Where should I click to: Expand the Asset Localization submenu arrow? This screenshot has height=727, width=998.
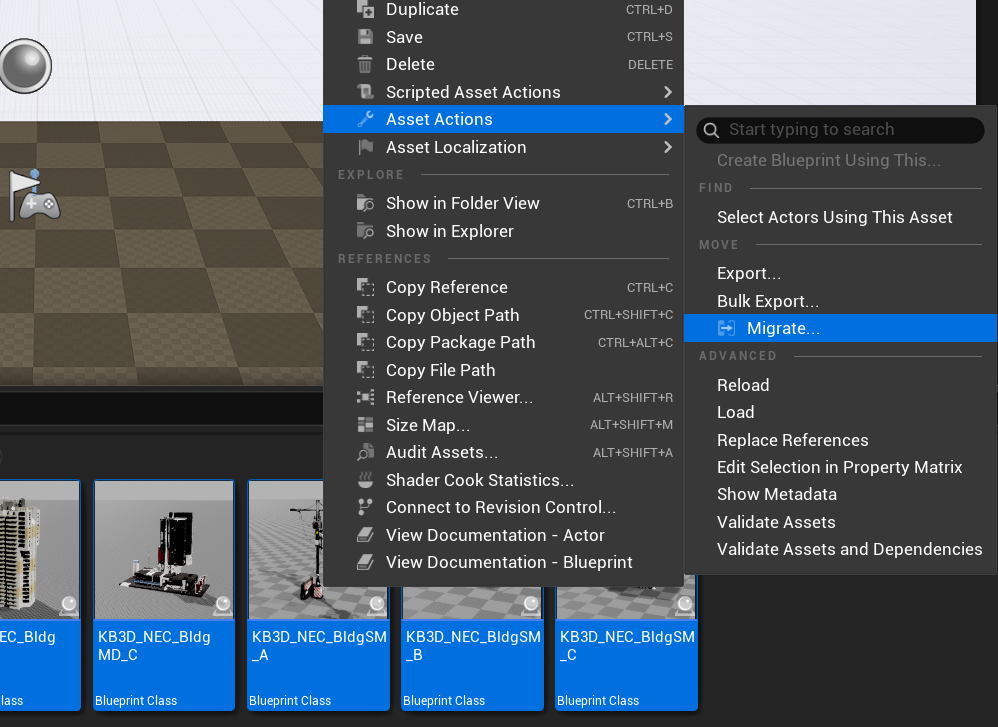[668, 147]
